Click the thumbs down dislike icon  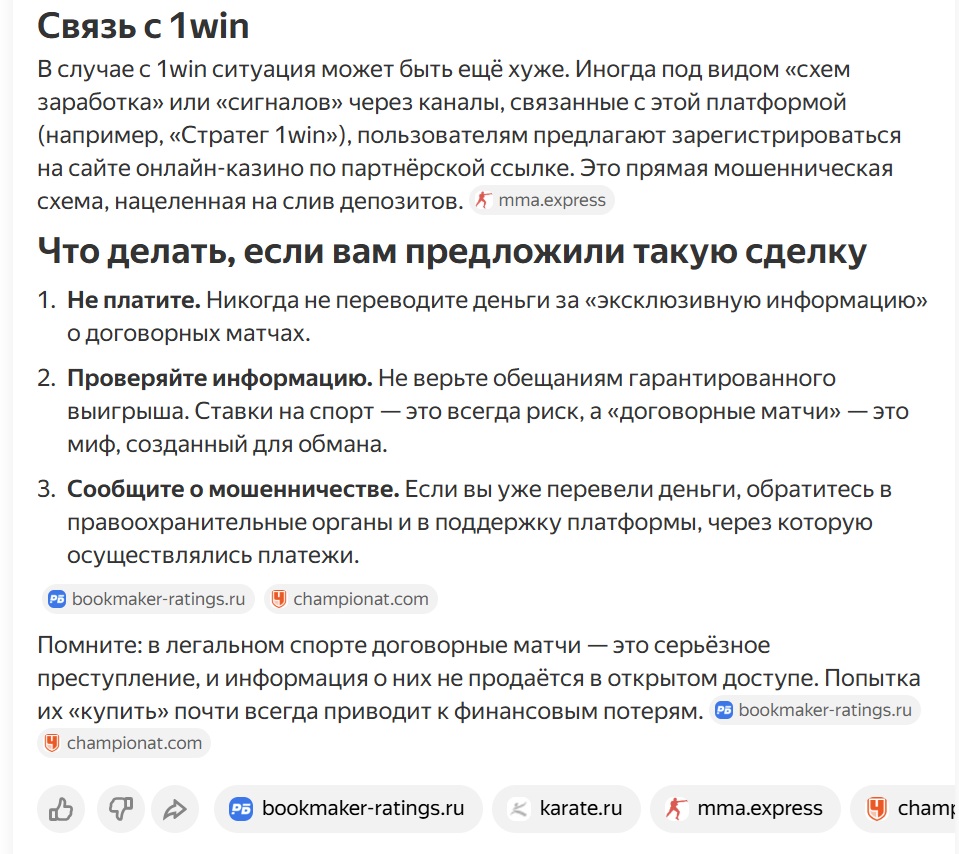pos(120,809)
